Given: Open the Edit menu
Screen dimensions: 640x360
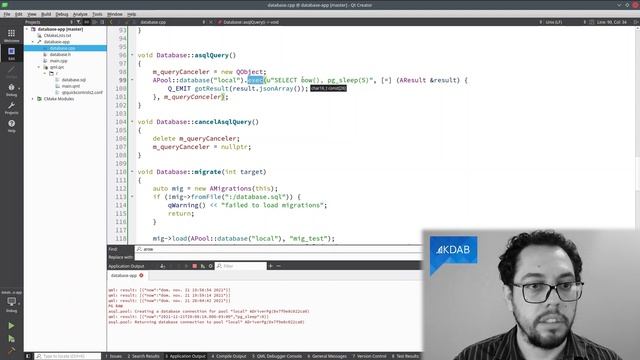Looking at the screenshot, I should tap(19, 14).
